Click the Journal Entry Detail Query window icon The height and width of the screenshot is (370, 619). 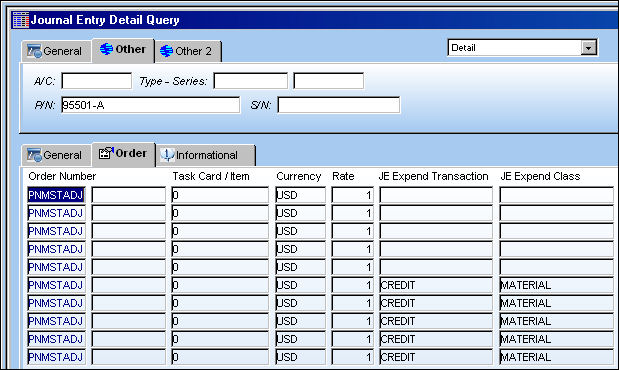coord(21,20)
